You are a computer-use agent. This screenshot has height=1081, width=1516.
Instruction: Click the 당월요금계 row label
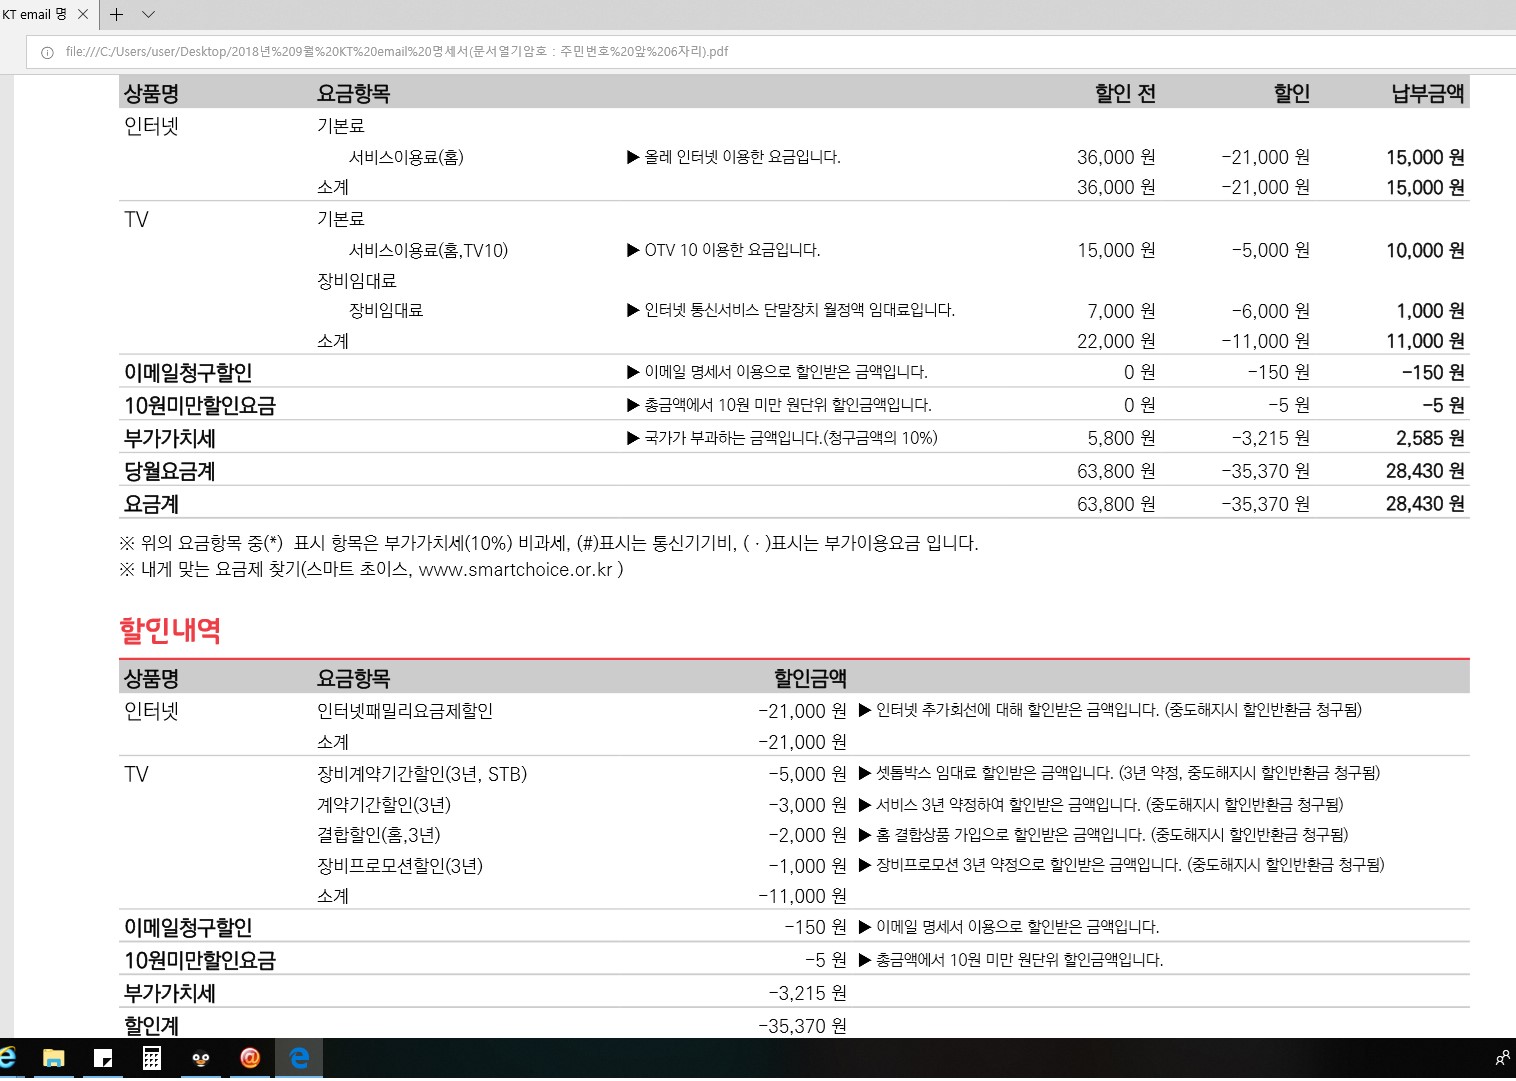[170, 471]
